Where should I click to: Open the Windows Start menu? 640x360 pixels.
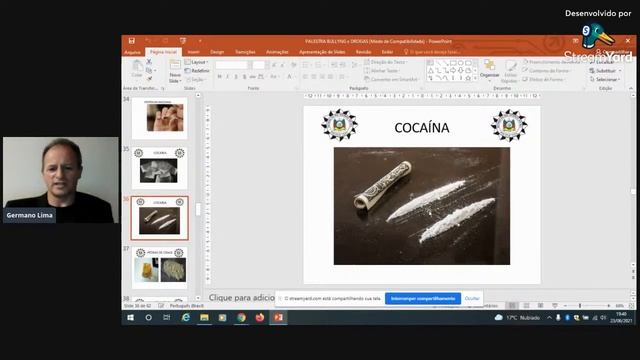(131, 318)
